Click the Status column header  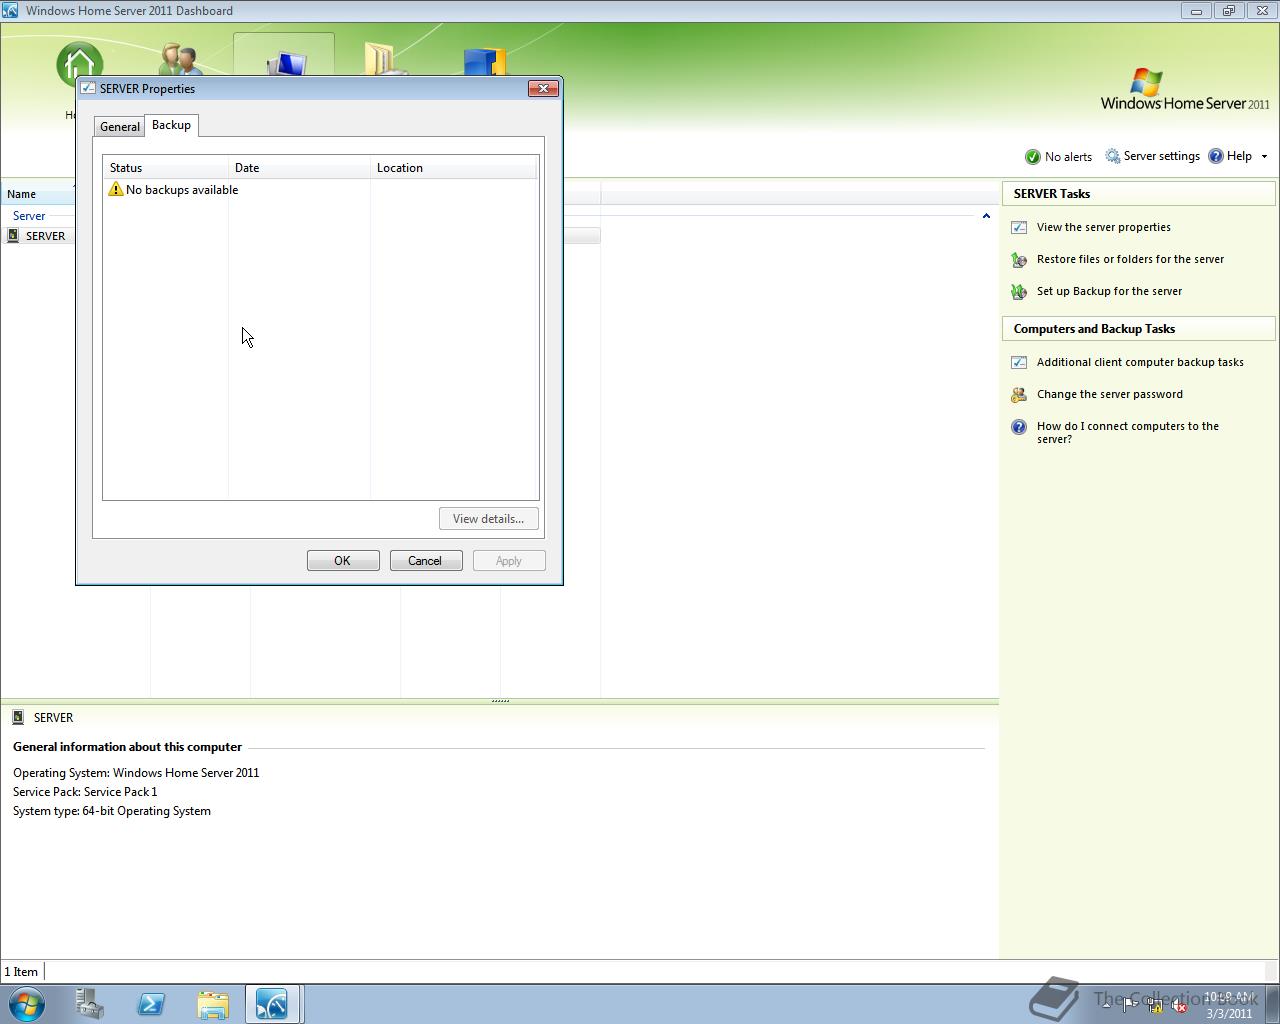tap(166, 168)
